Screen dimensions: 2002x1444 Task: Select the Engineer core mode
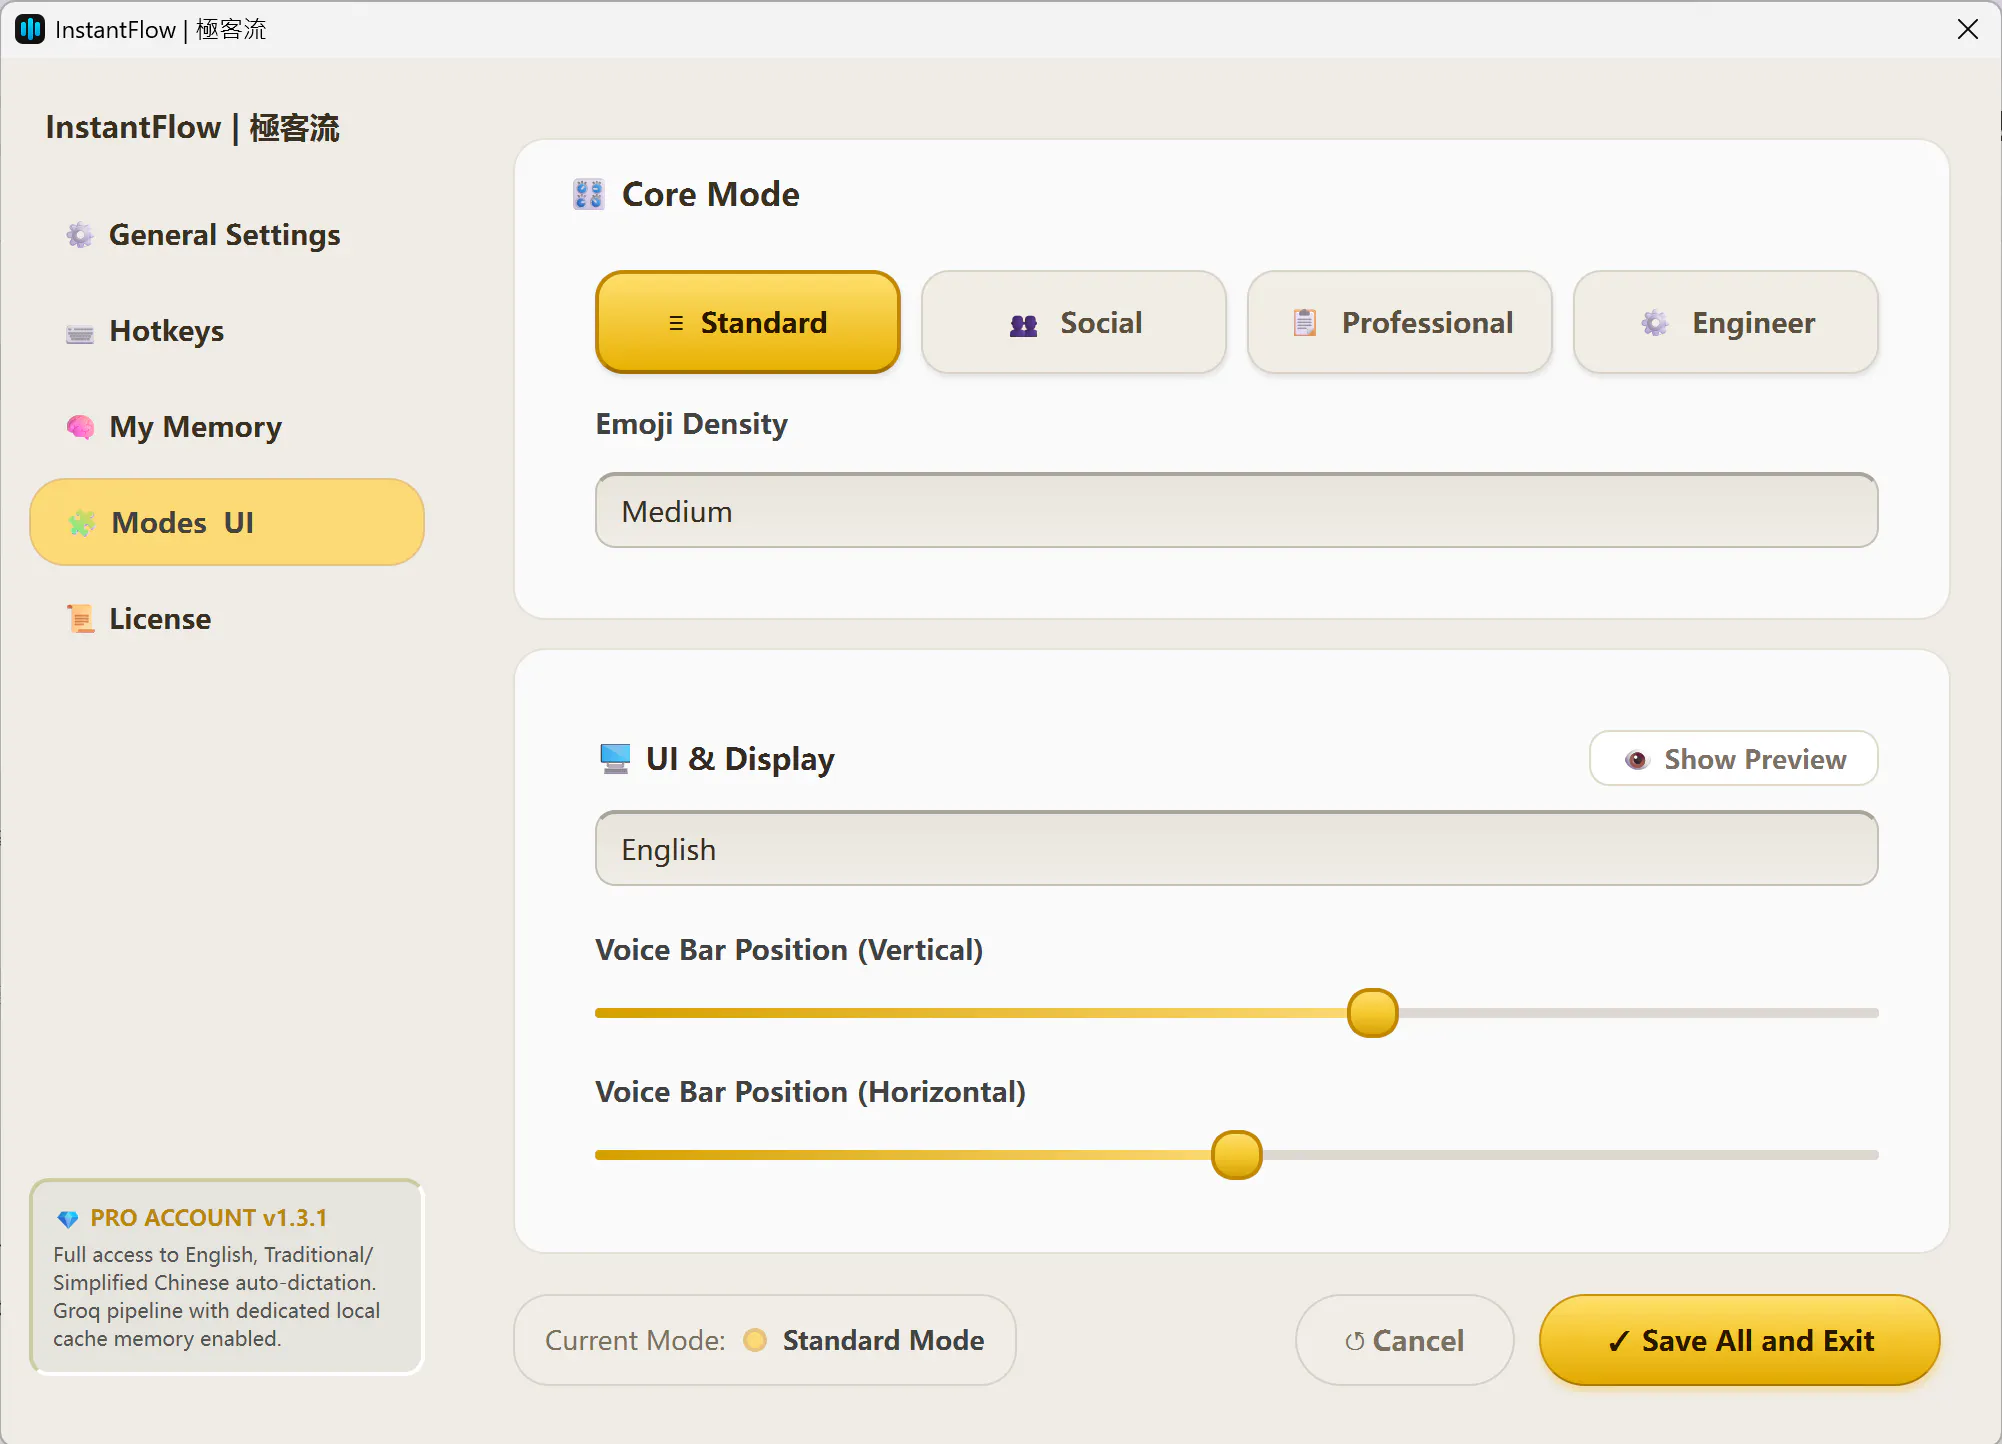(x=1726, y=322)
